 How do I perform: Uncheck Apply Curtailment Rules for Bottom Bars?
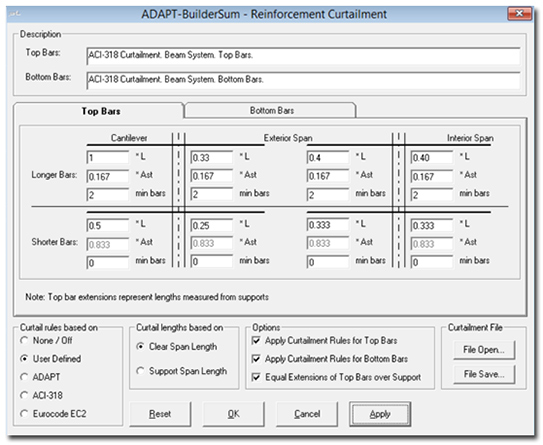point(256,359)
